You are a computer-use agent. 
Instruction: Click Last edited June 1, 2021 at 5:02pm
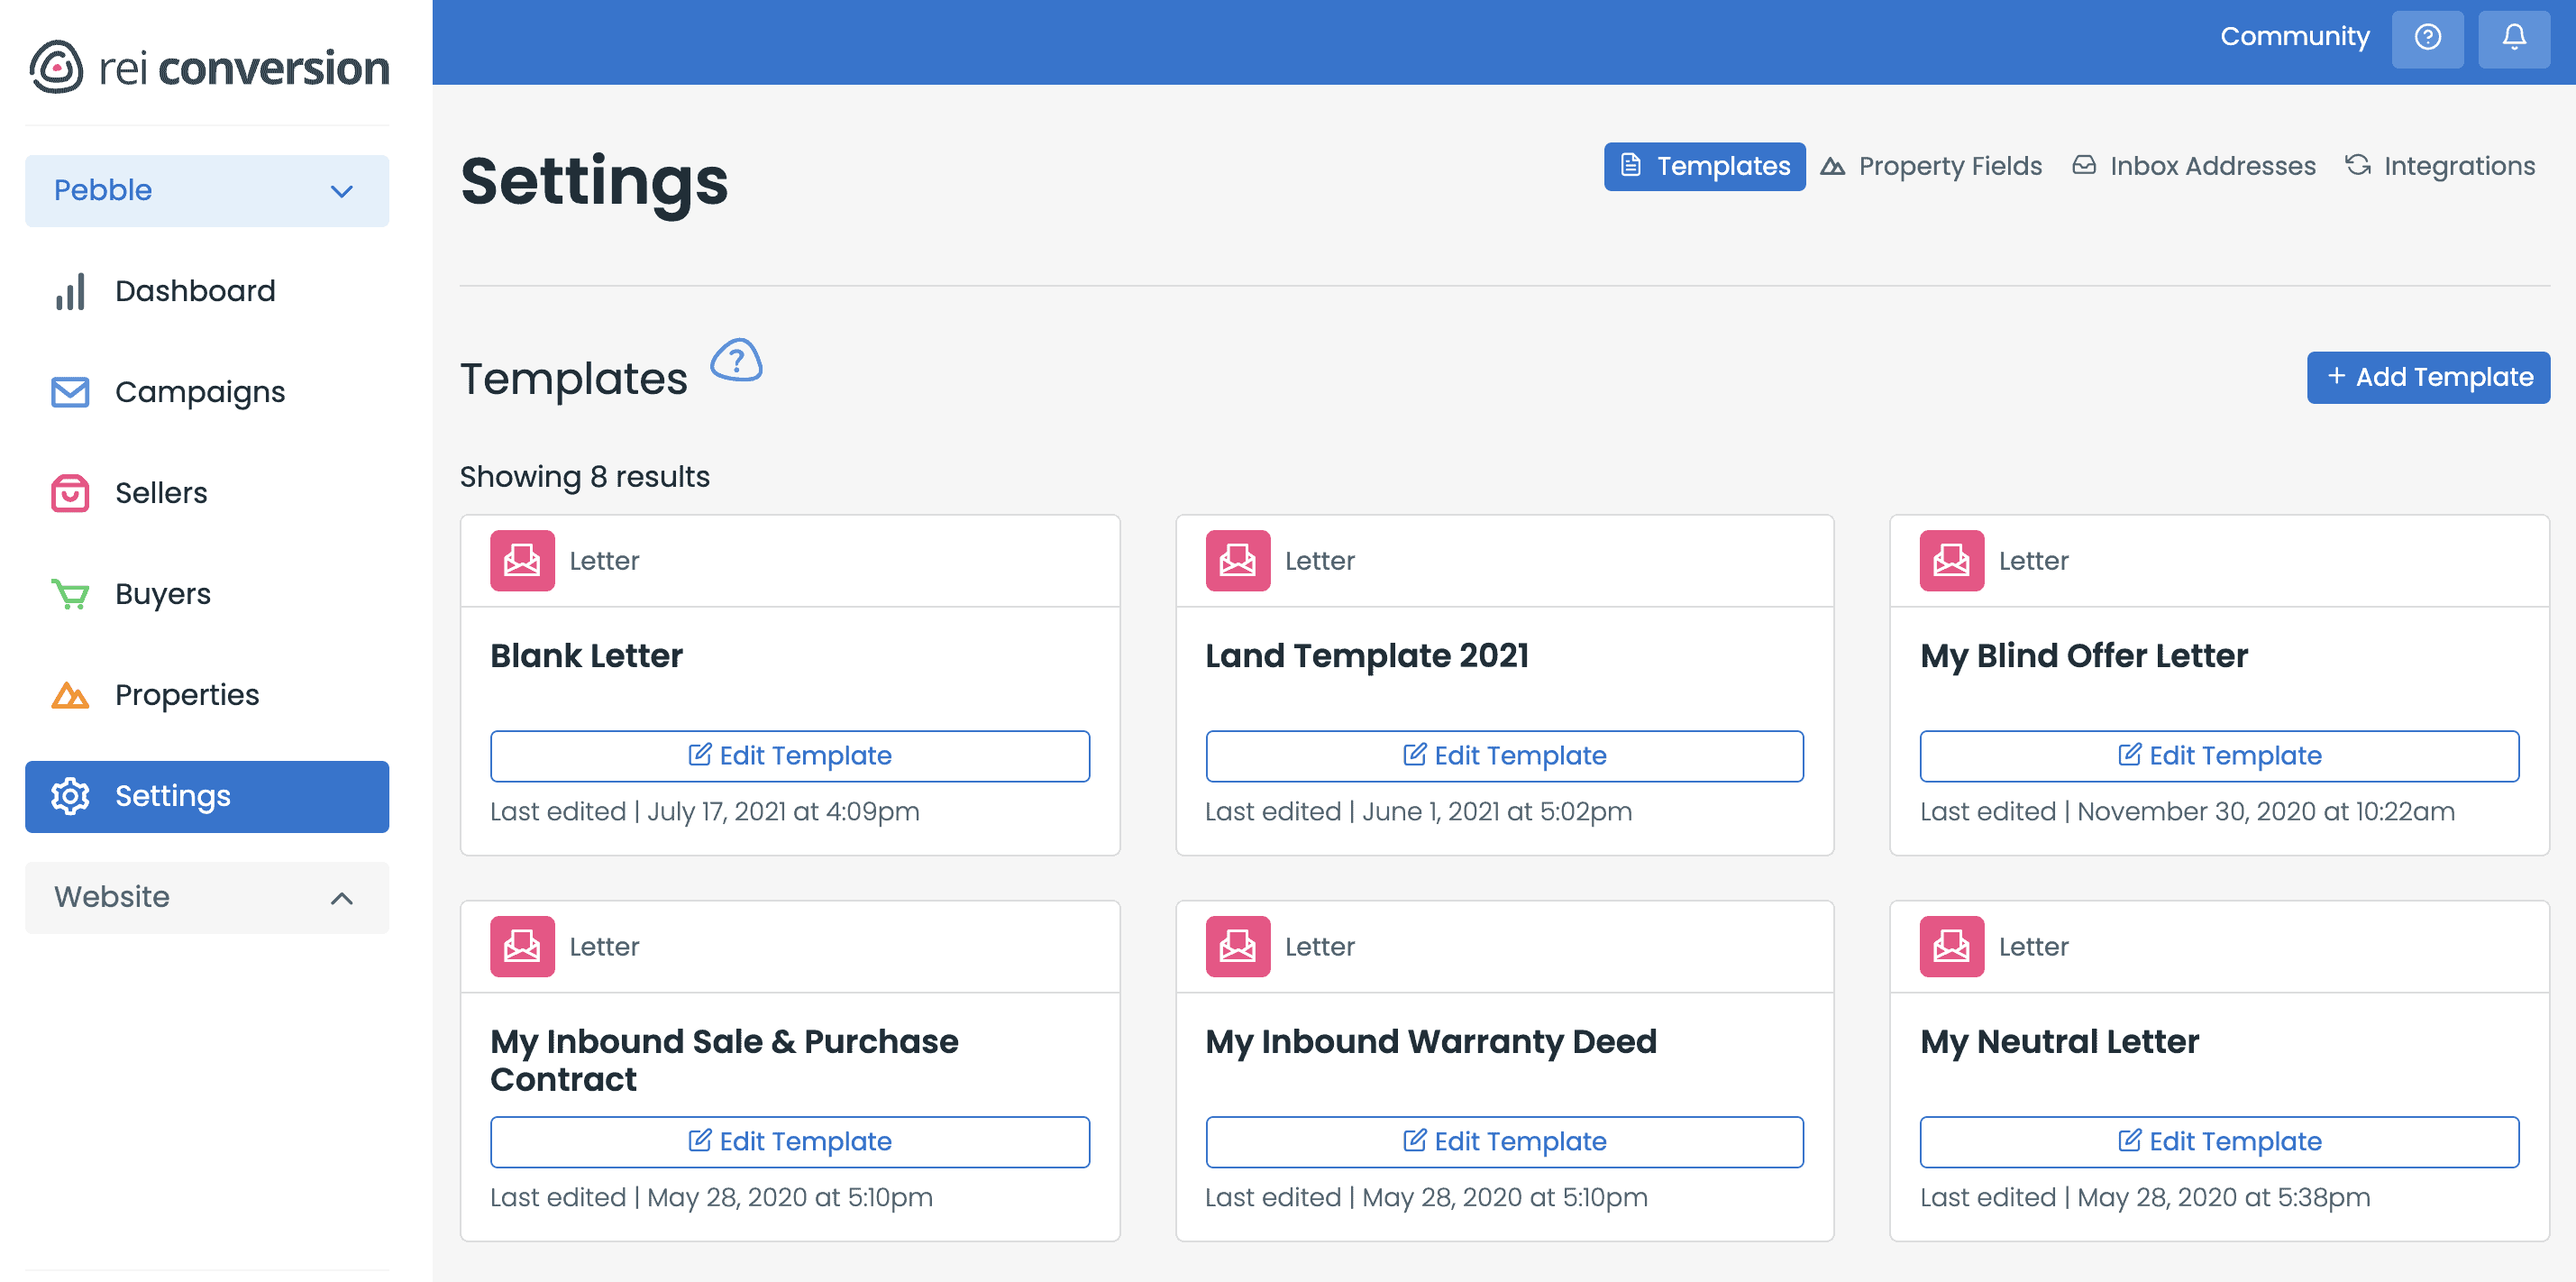pos(1418,812)
